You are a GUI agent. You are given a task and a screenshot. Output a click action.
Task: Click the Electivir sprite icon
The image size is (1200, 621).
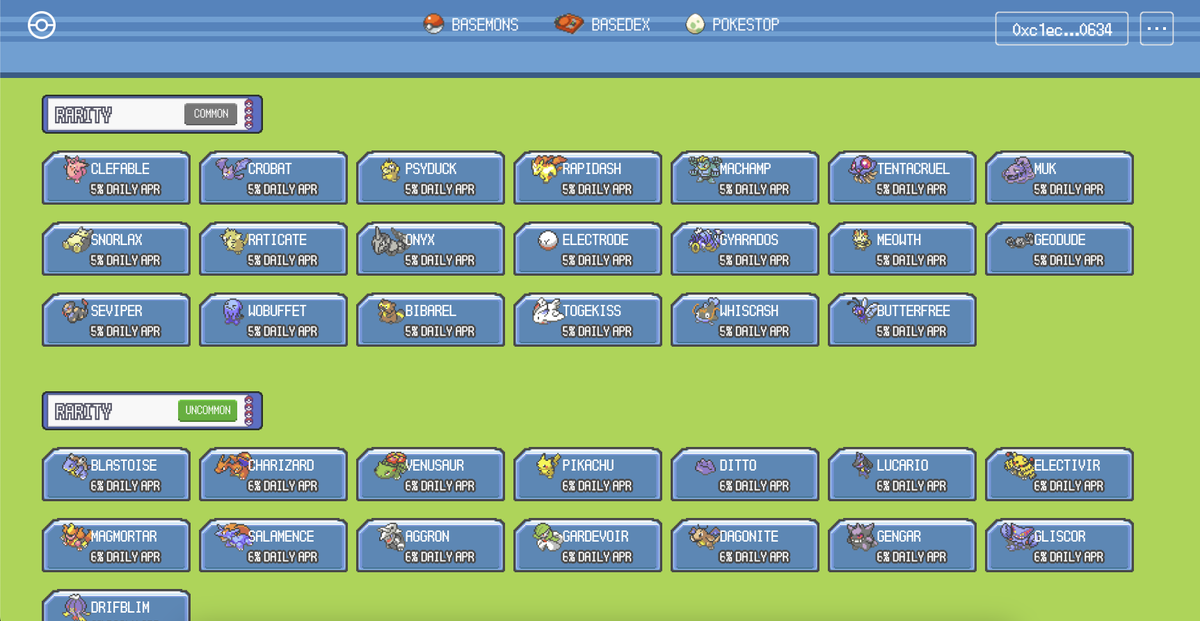(x=1018, y=466)
